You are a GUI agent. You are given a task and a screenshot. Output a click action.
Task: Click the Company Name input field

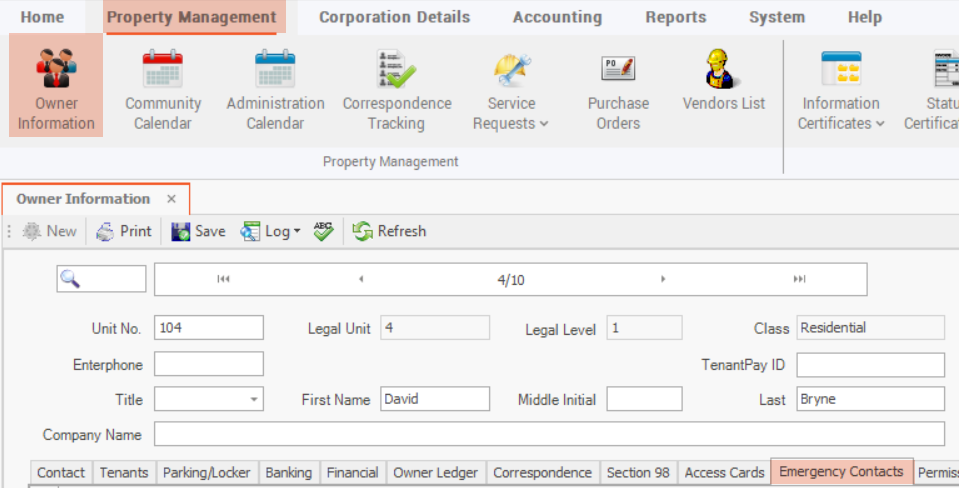[x=548, y=435]
